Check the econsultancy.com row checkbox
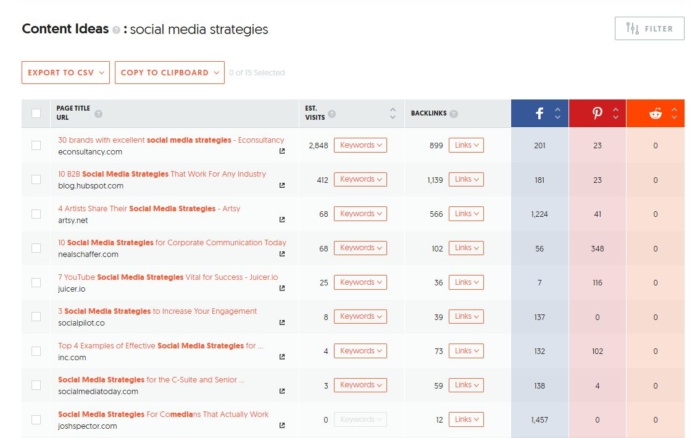 pos(36,146)
